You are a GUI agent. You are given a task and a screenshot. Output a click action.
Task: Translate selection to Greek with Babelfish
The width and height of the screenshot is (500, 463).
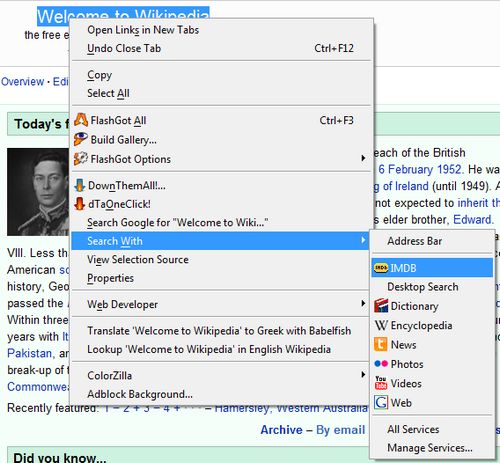221,331
